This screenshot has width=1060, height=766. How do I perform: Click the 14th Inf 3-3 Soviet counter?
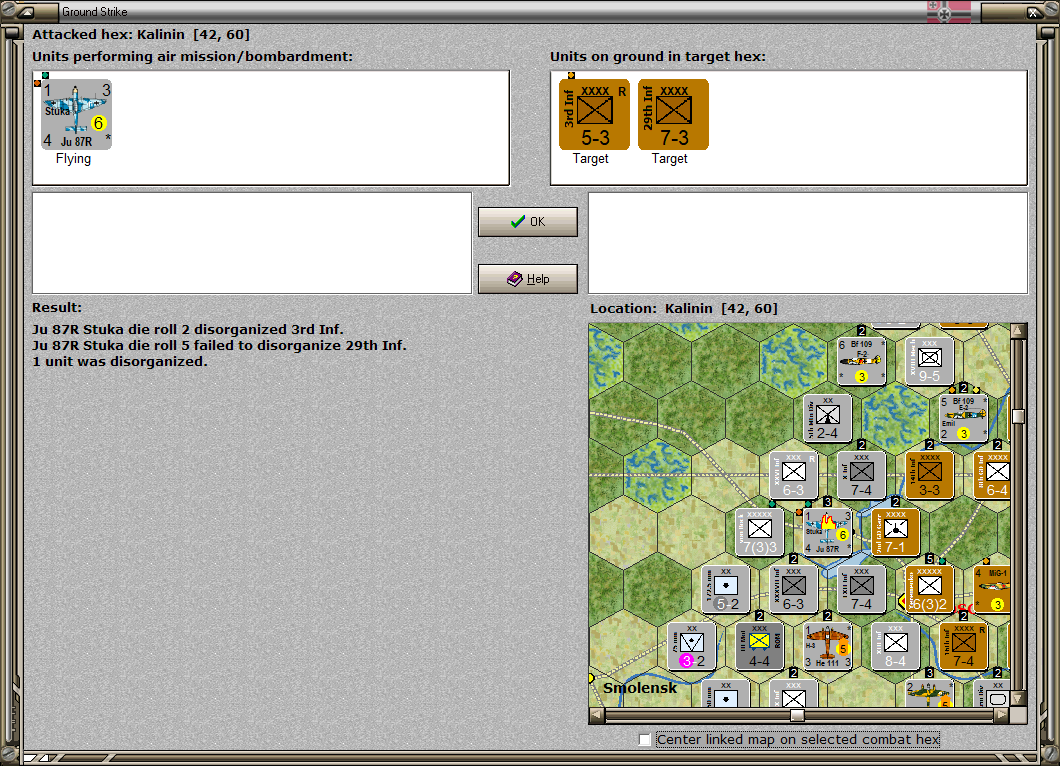930,475
